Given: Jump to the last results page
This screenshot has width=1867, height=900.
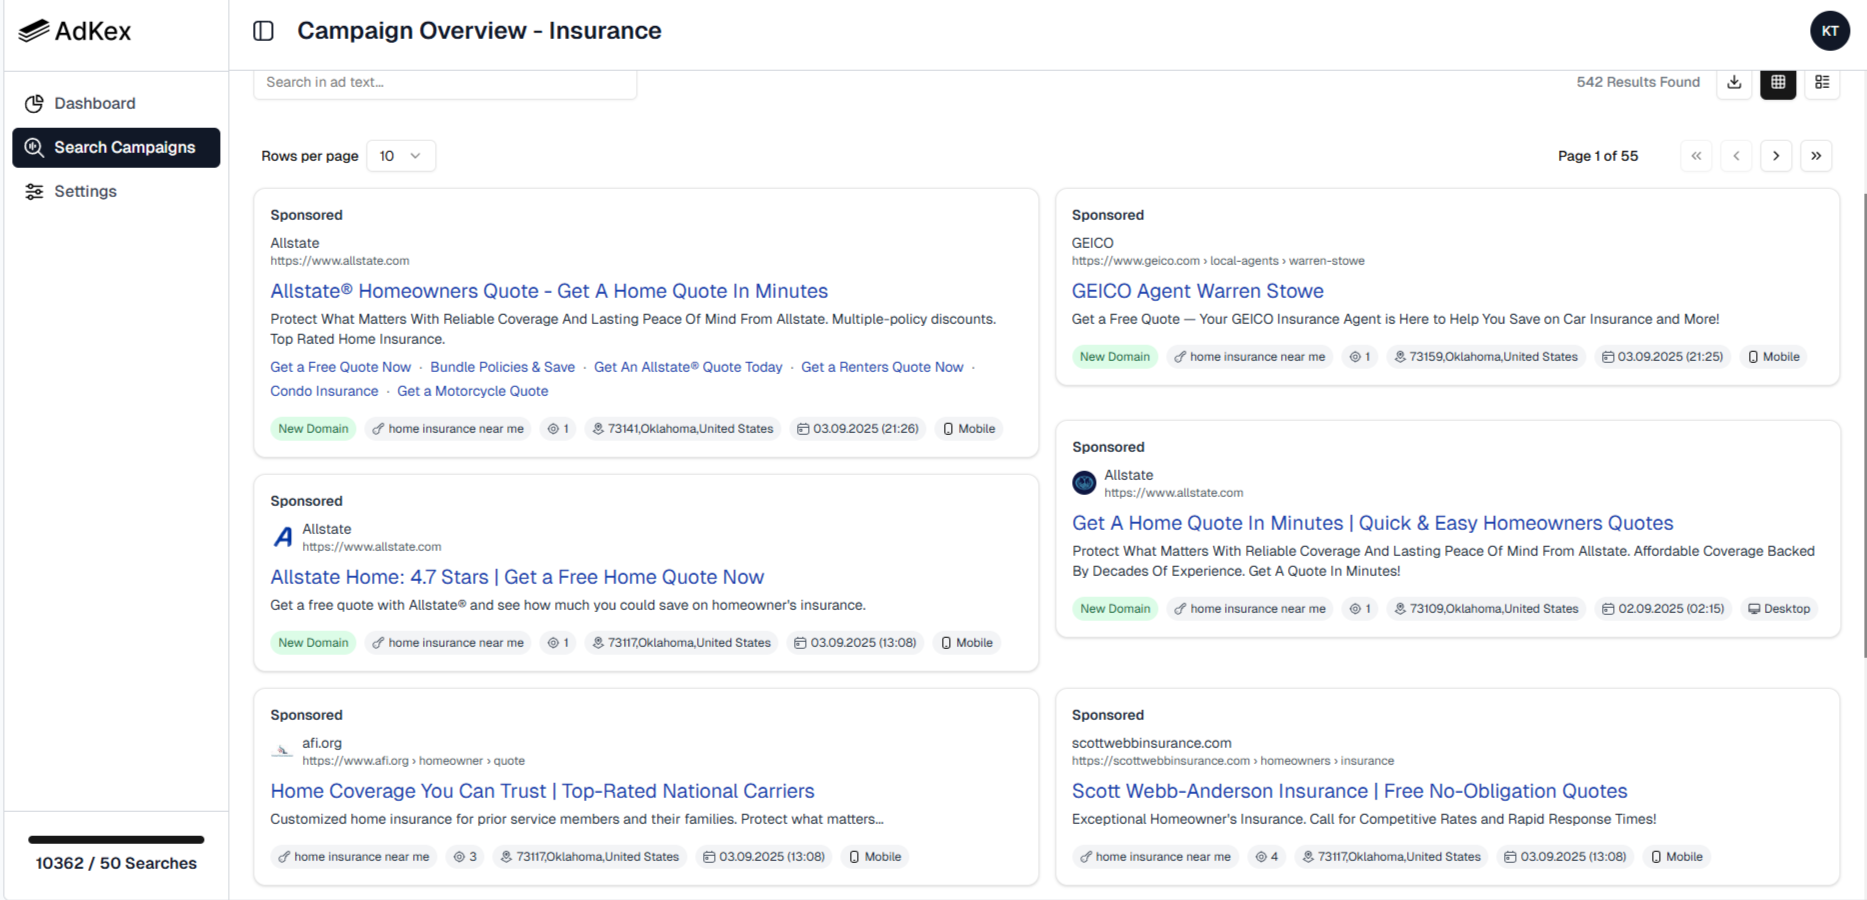Looking at the screenshot, I should click(x=1817, y=155).
